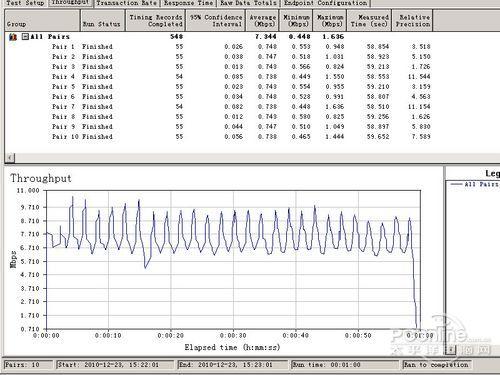This screenshot has height=375, width=500.
Task: Click the Average (Mbps) column header
Action: pos(263,21)
